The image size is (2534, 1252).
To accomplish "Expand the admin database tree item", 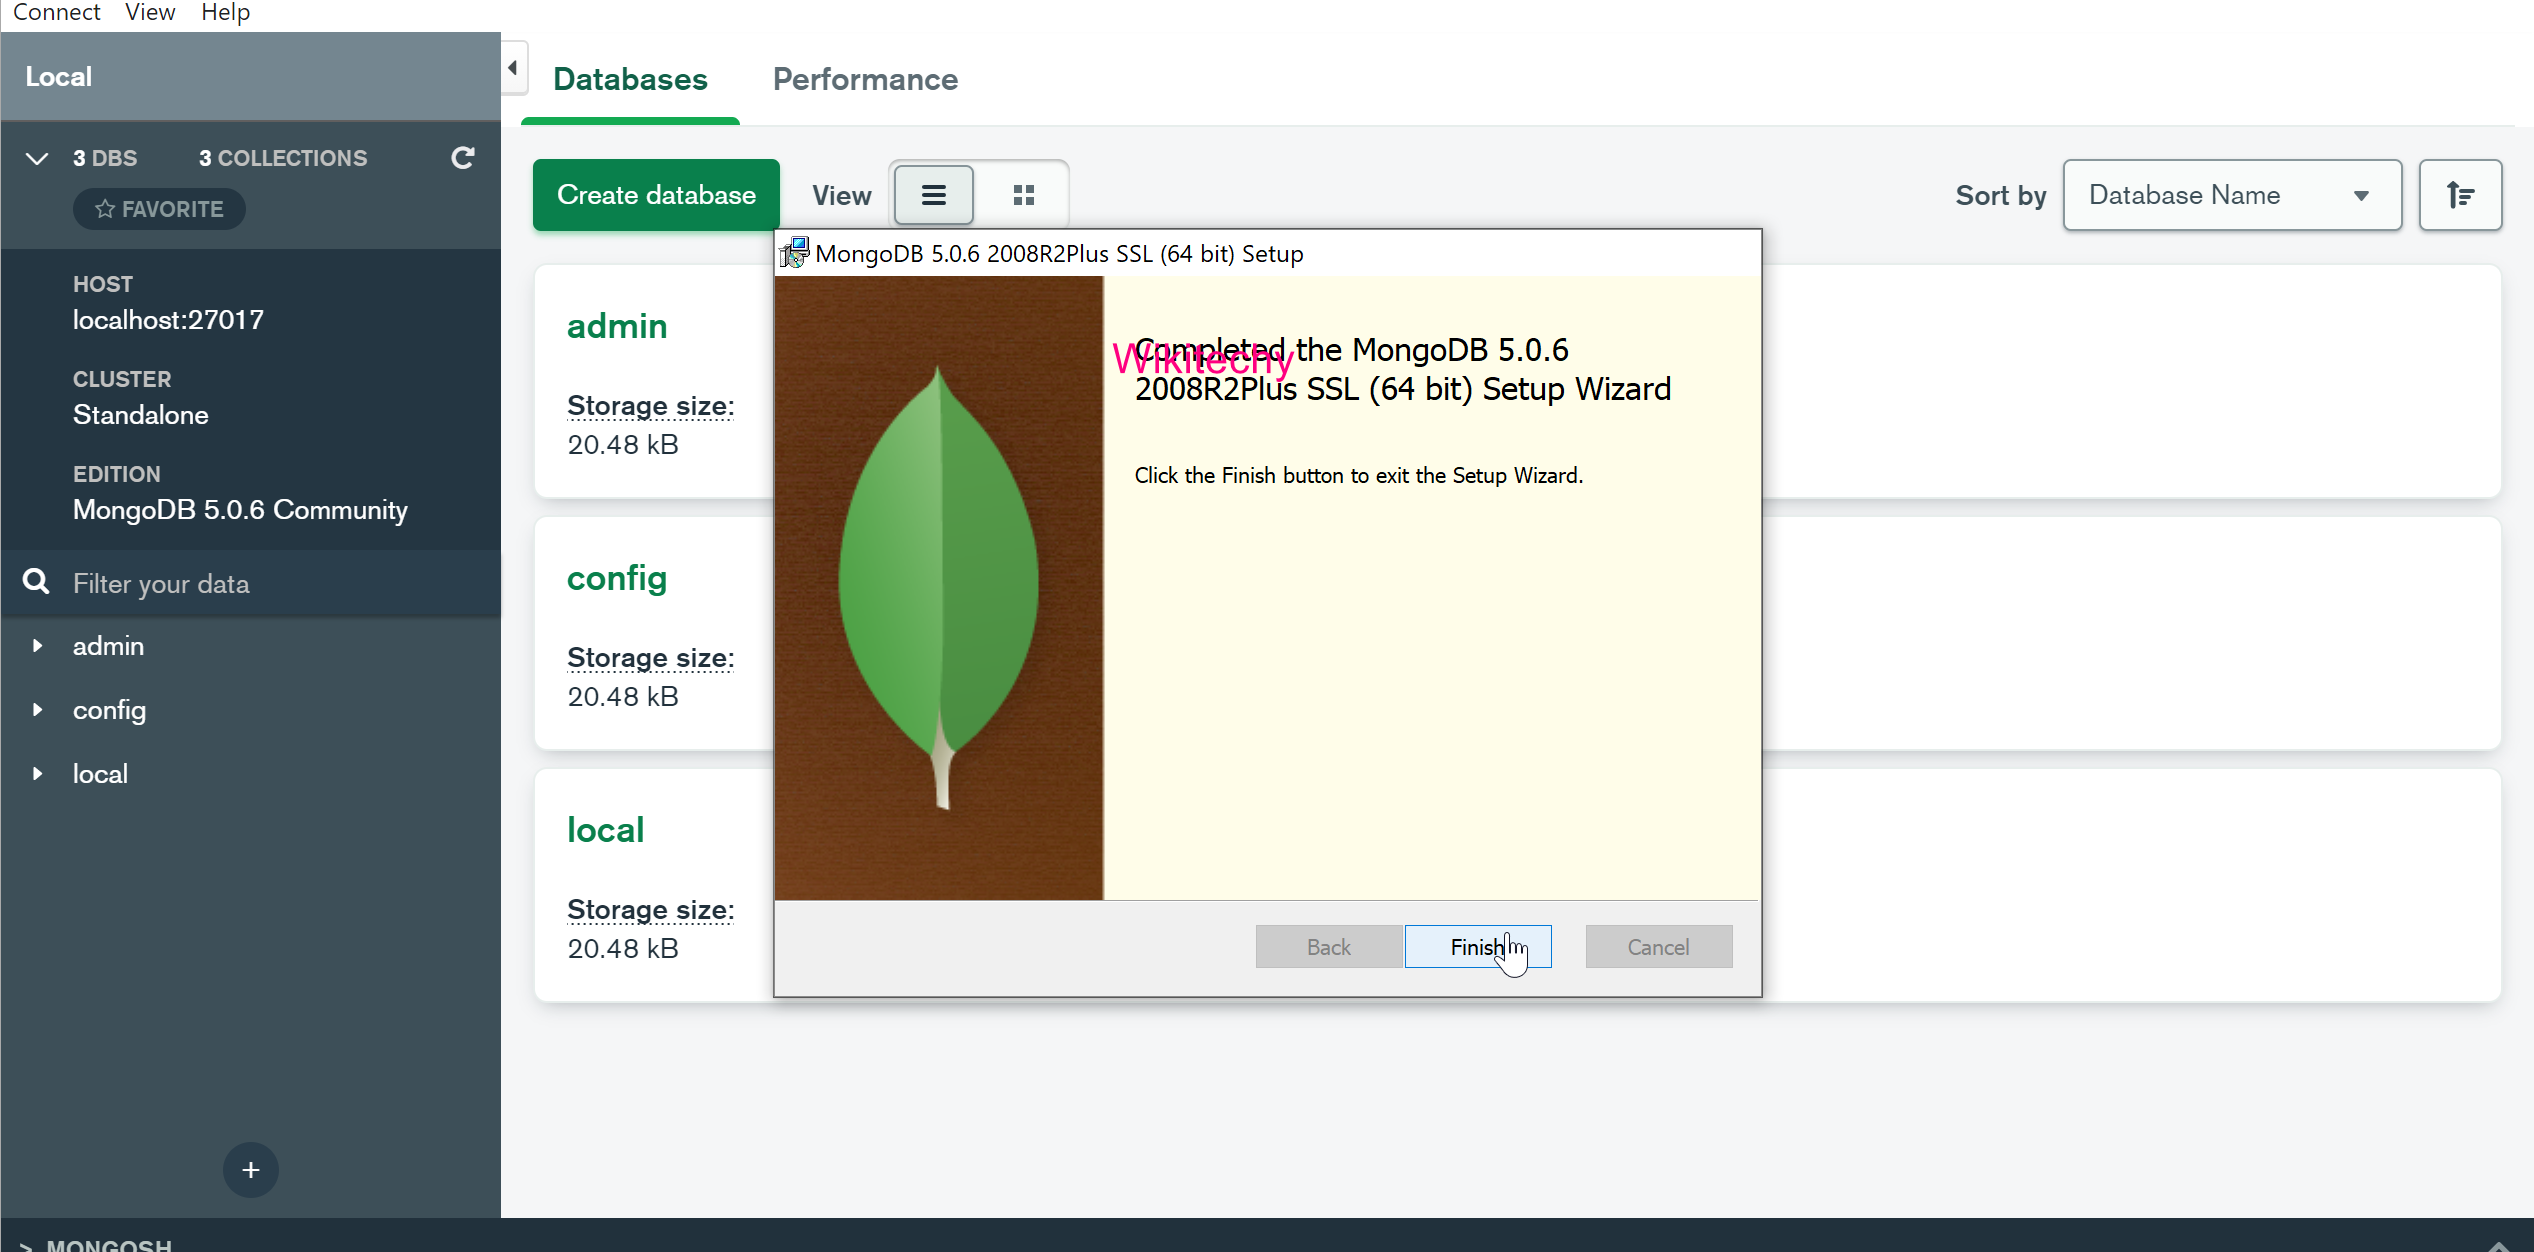I will click(x=39, y=646).
